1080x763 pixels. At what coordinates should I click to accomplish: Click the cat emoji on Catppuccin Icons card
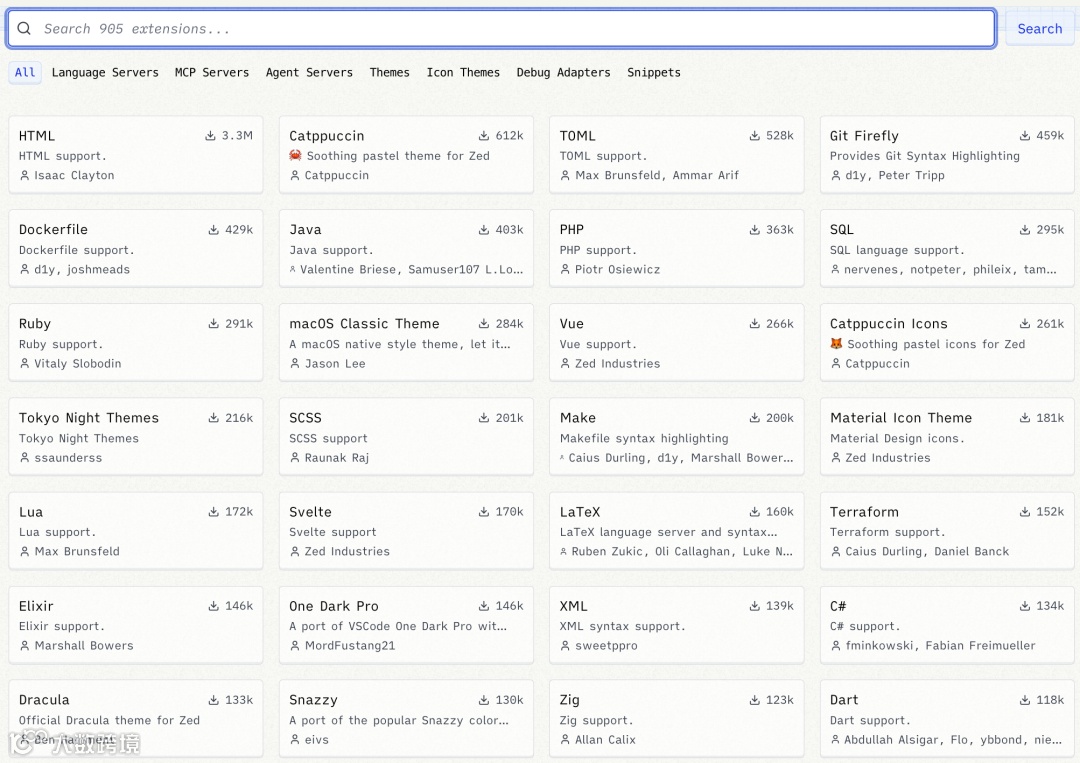(x=836, y=344)
